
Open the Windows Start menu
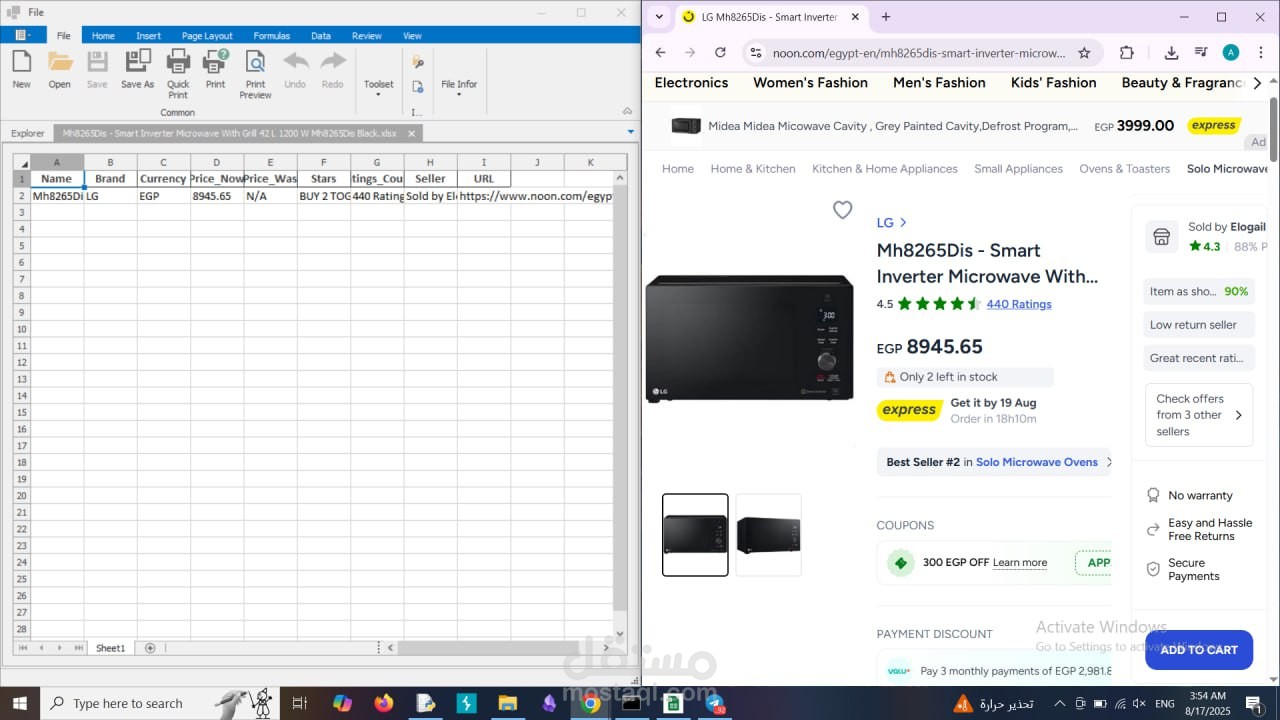pyautogui.click(x=20, y=703)
